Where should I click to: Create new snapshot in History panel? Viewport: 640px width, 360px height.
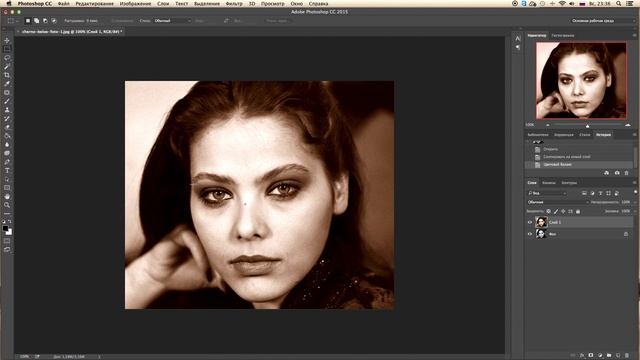617,173
